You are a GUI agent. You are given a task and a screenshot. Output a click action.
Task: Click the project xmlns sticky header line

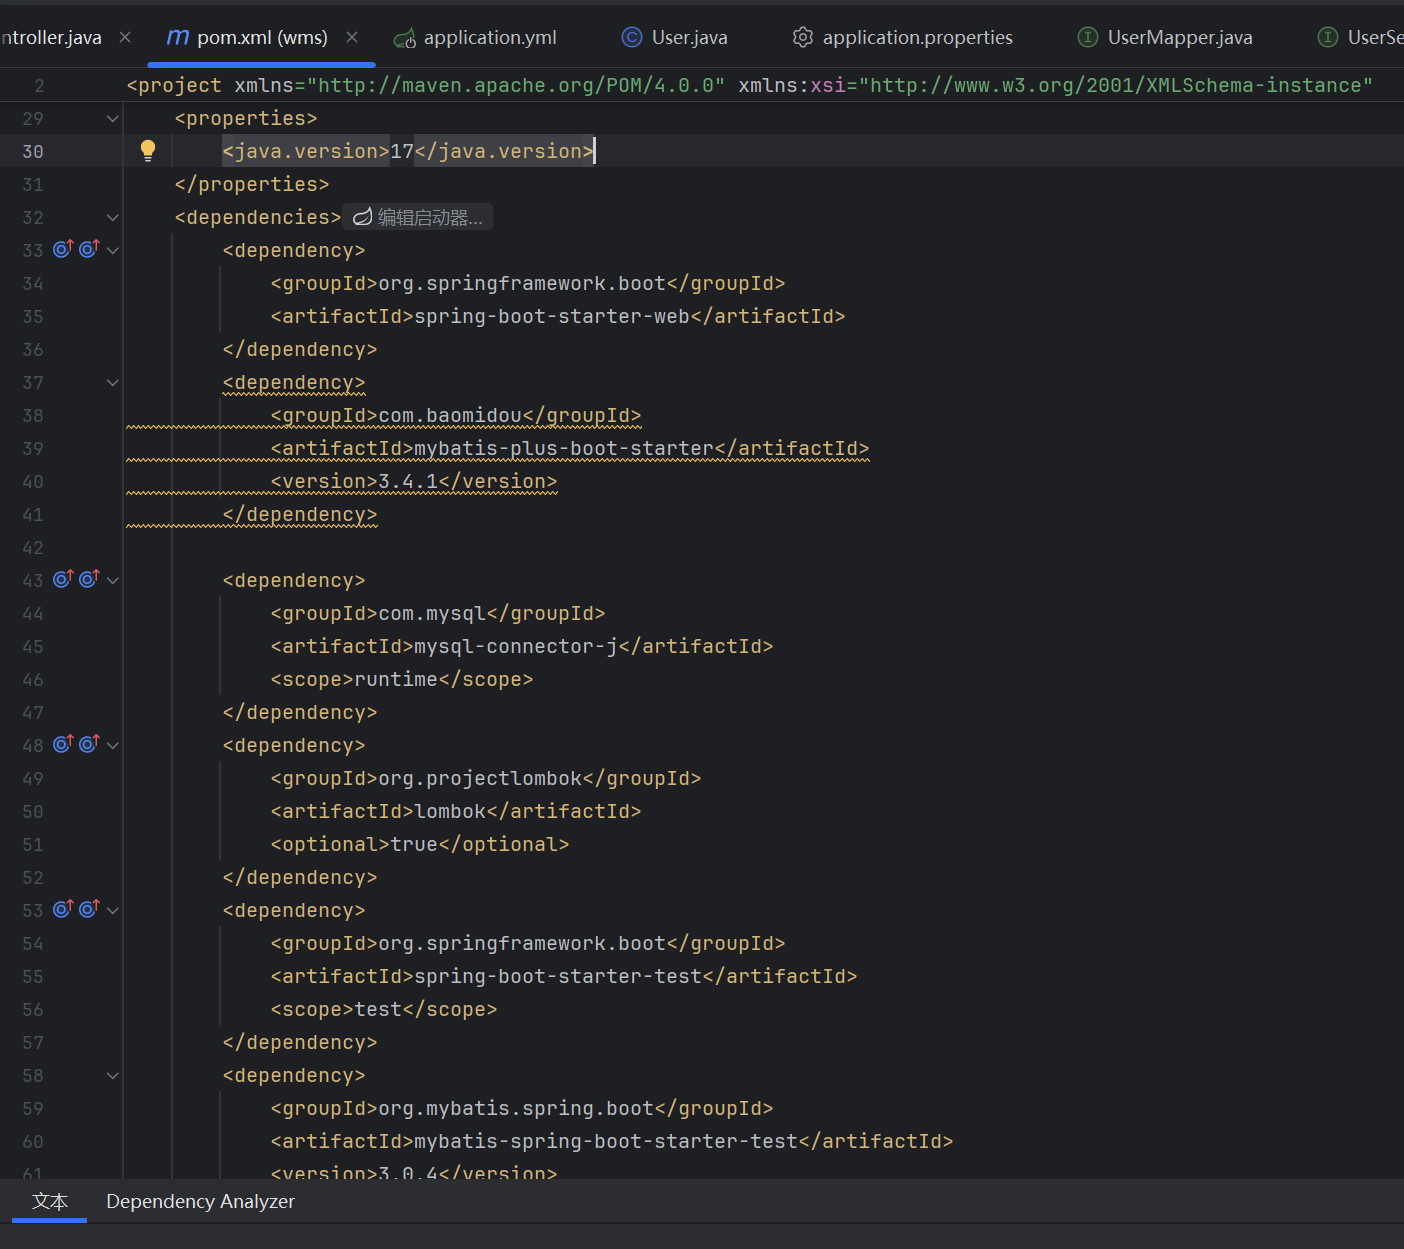click(x=750, y=85)
